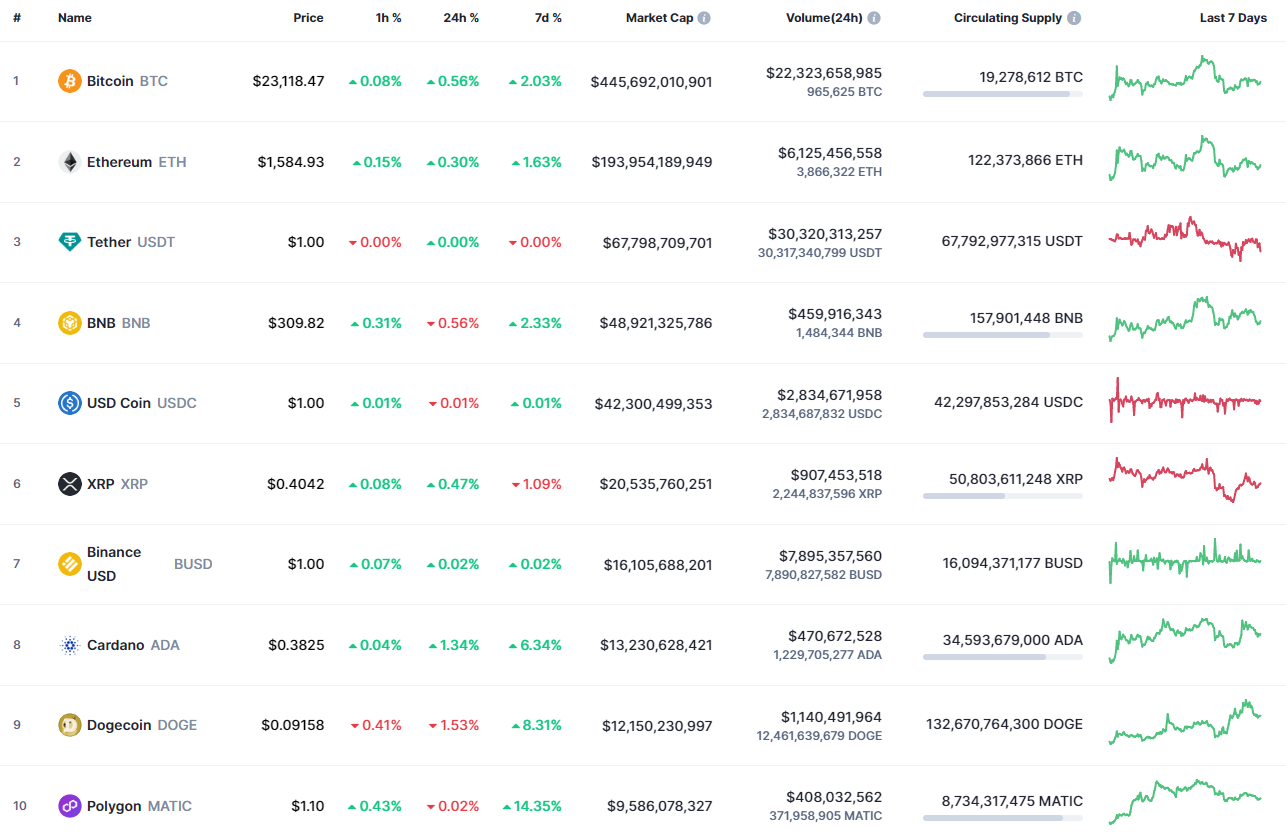Open the Volume(24h) info tooltip icon
1286x840 pixels.
(873, 17)
